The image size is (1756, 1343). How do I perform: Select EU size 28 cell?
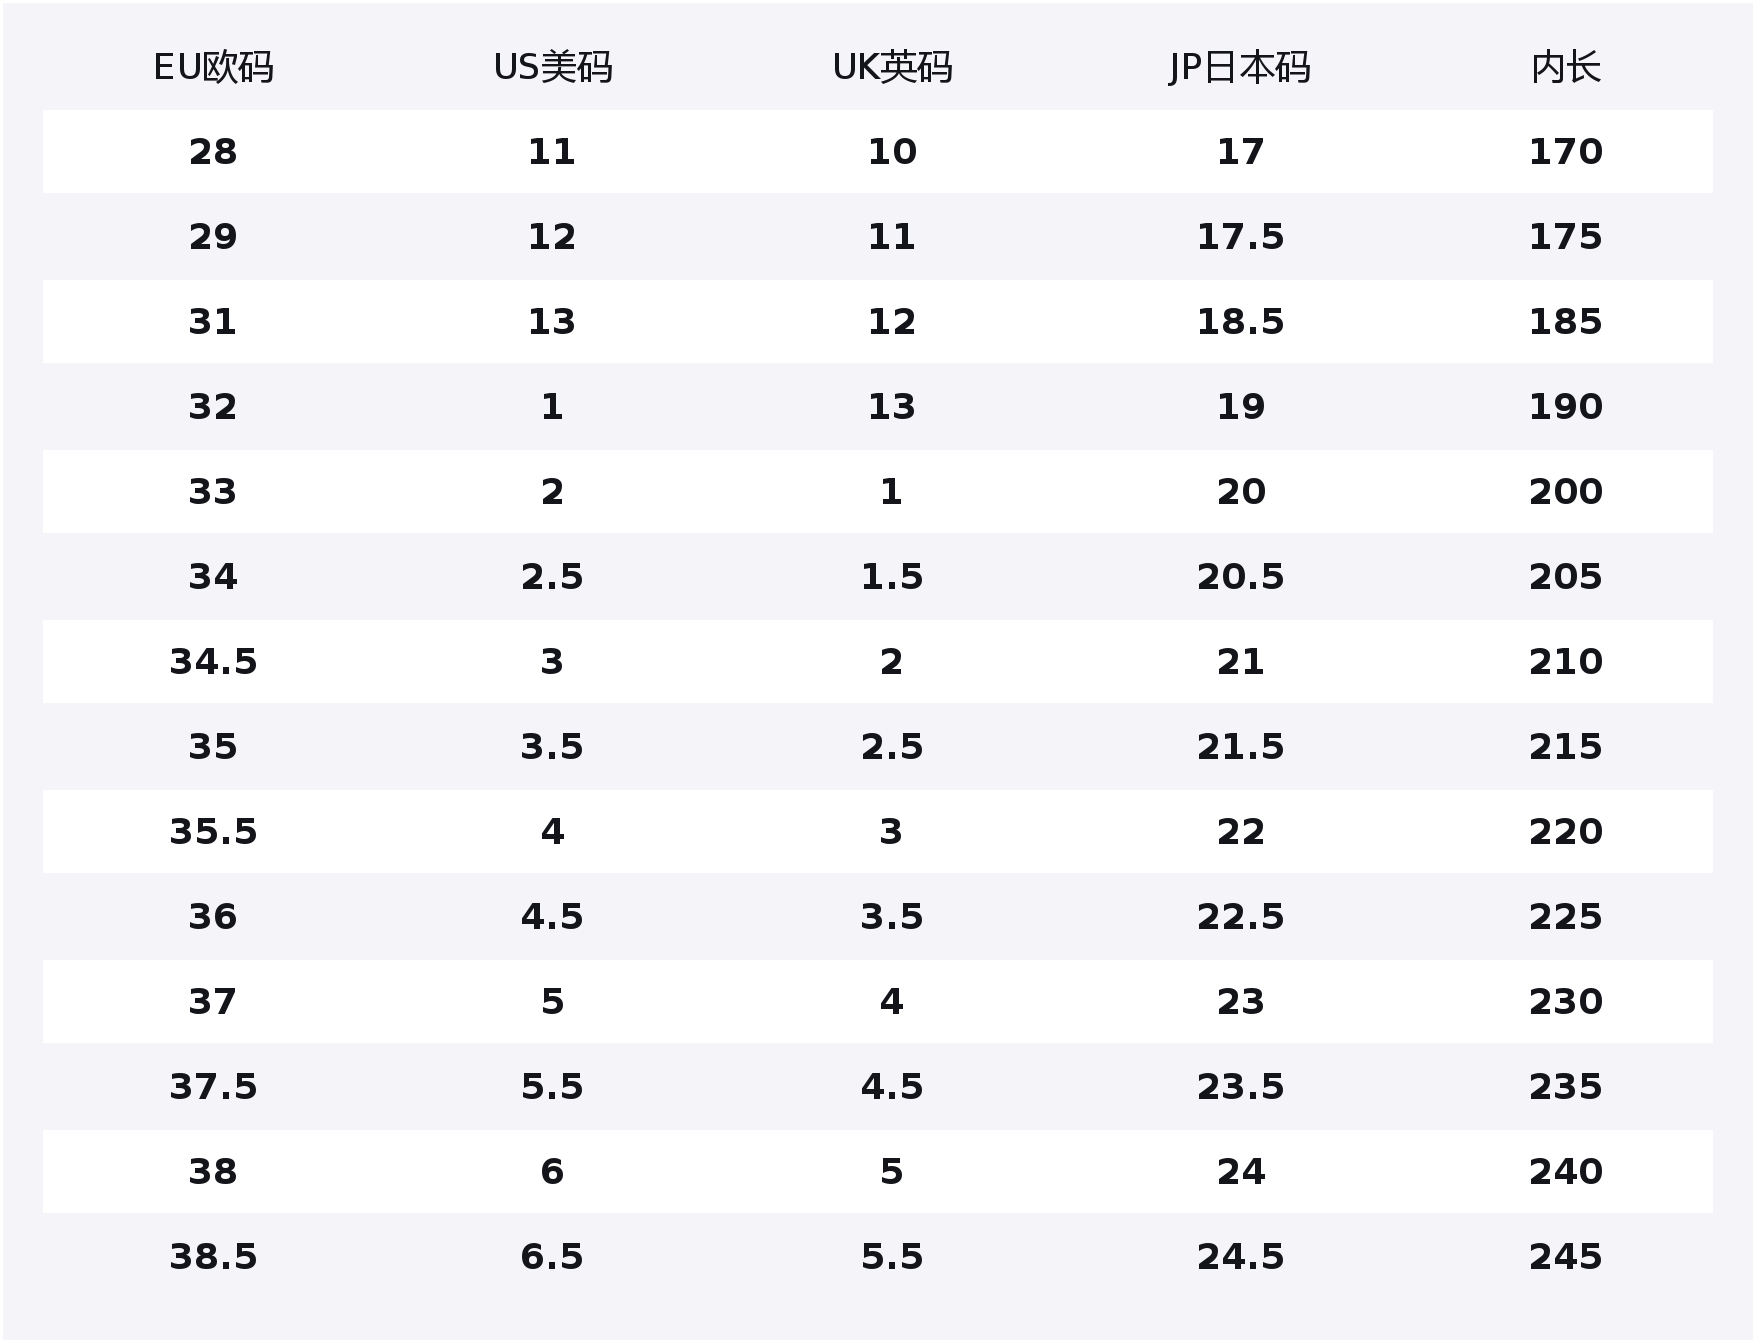213,152
